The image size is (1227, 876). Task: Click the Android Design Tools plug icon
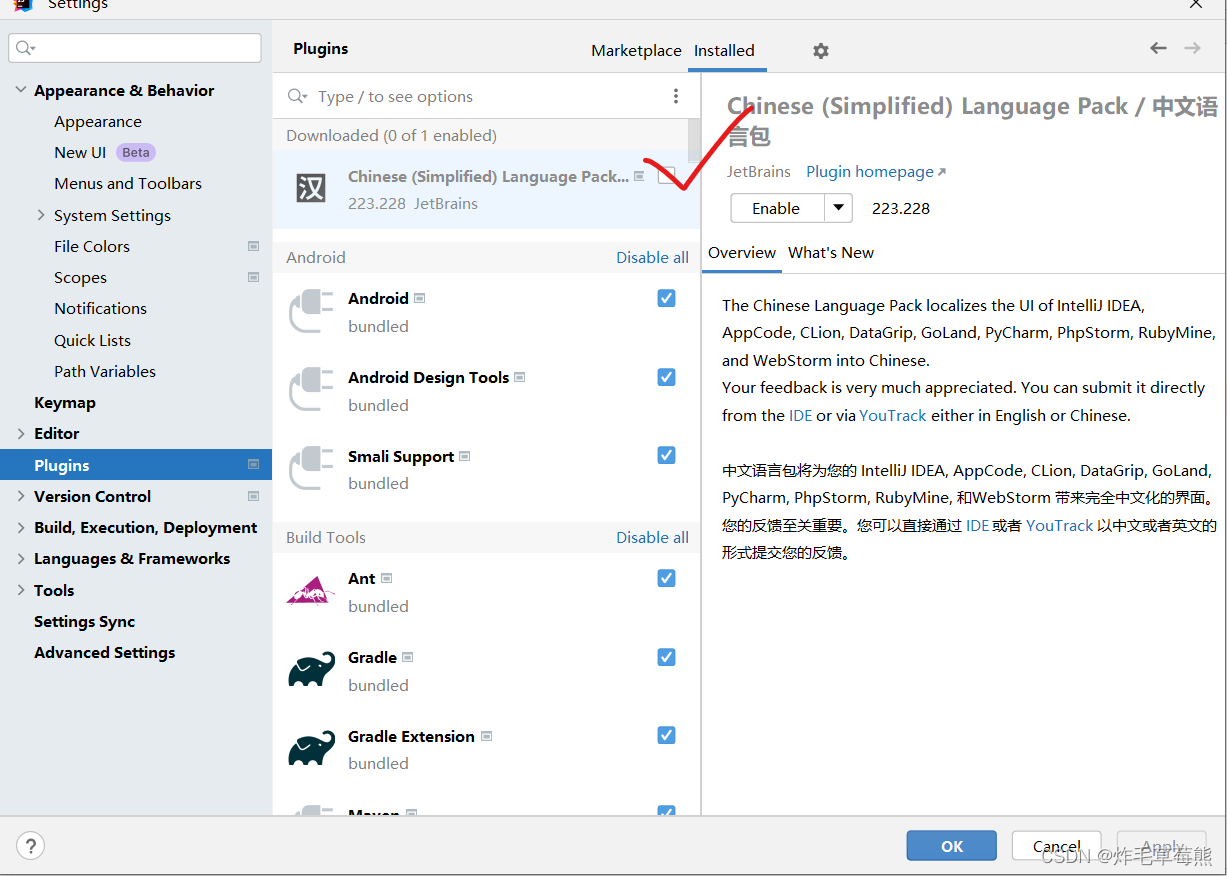[311, 390]
